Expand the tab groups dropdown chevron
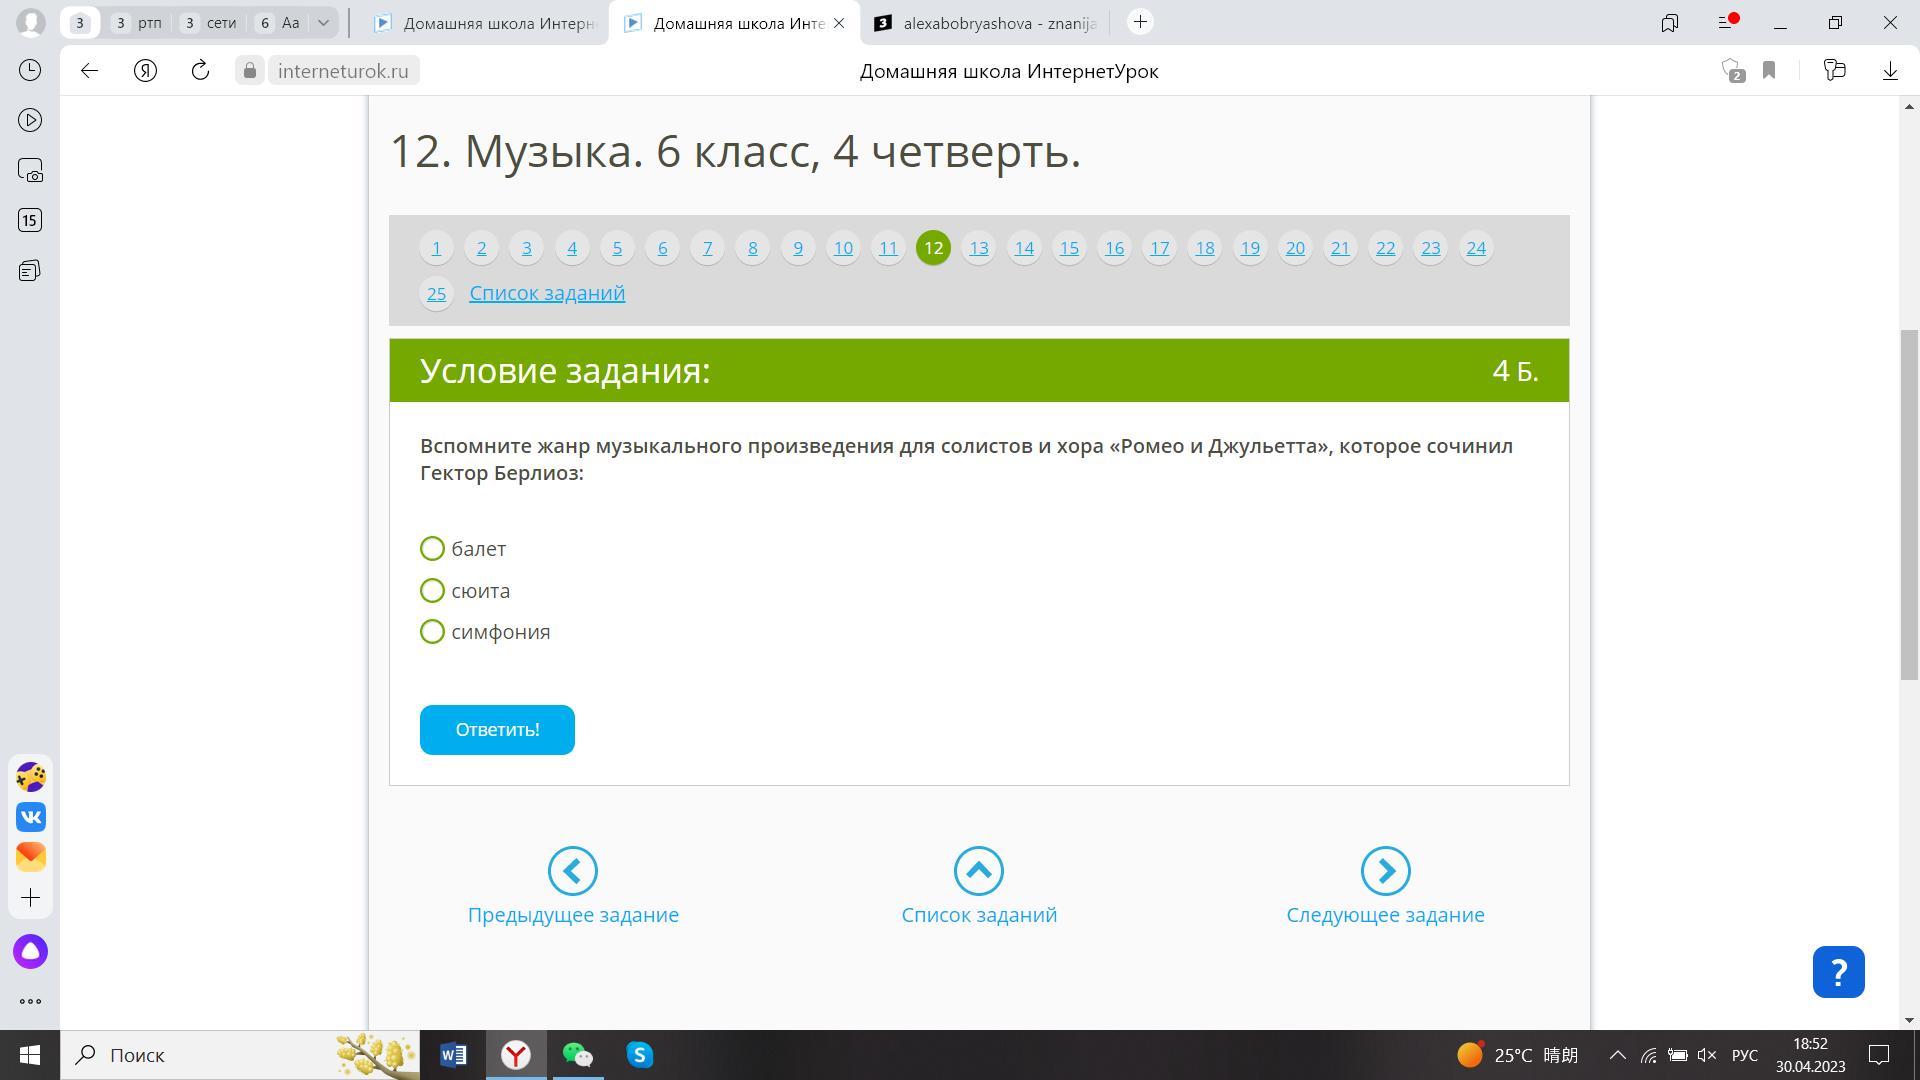 (323, 22)
